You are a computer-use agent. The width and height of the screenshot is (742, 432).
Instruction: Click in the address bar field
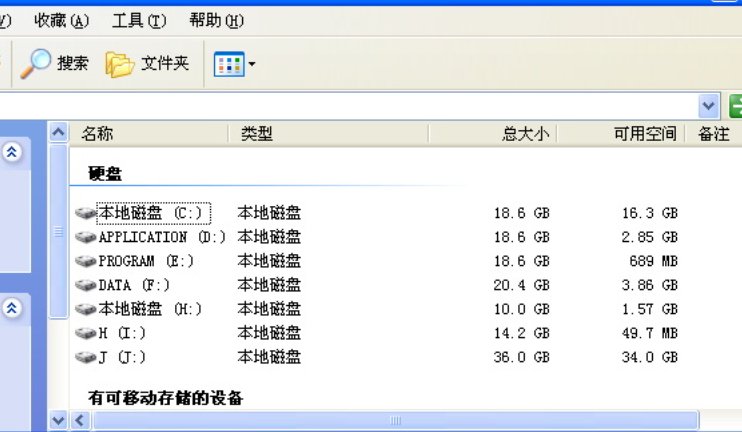348,106
